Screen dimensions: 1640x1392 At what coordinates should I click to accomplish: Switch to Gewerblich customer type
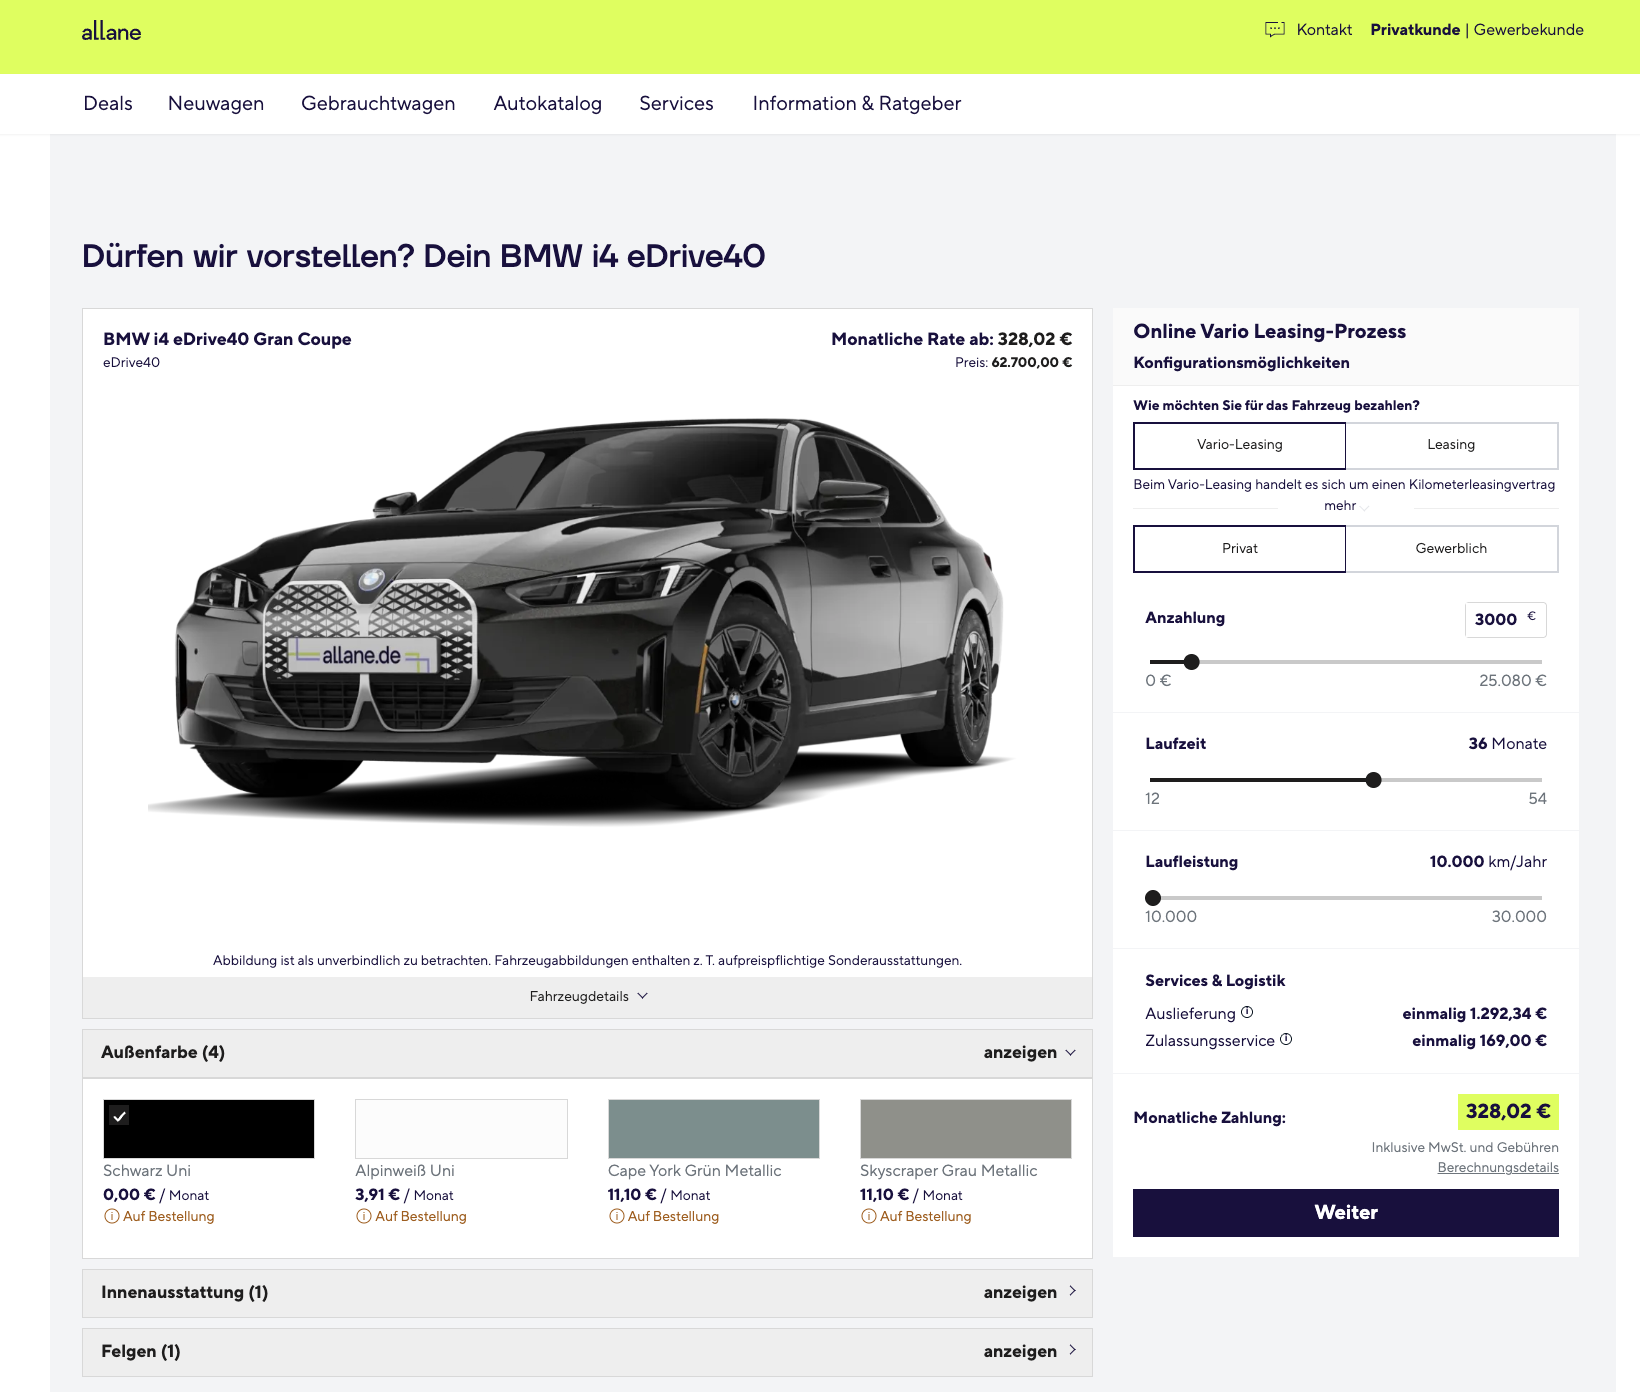tap(1450, 549)
